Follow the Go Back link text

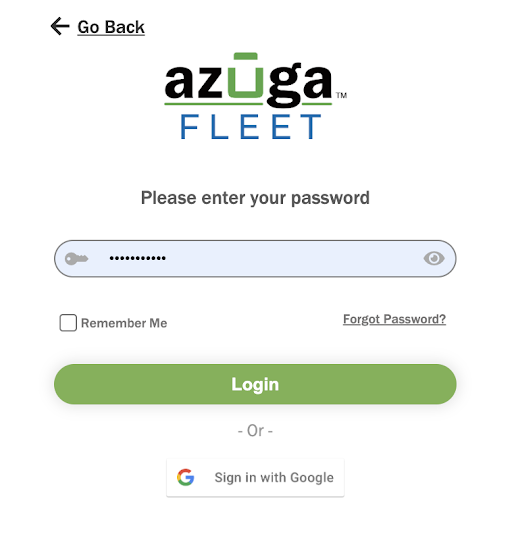coord(111,27)
